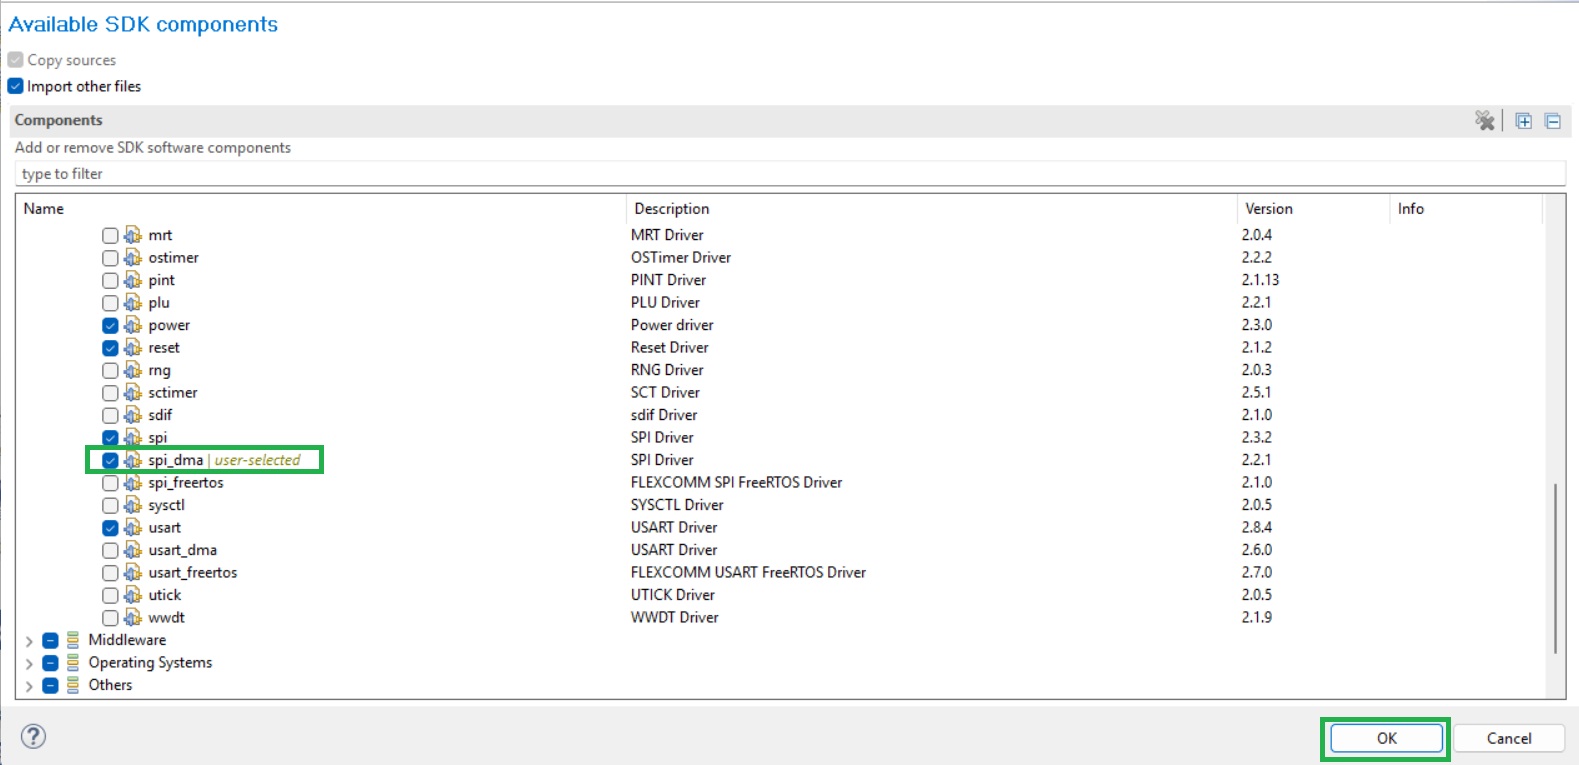Open the help question mark icon
The width and height of the screenshot is (1579, 765).
(x=34, y=737)
